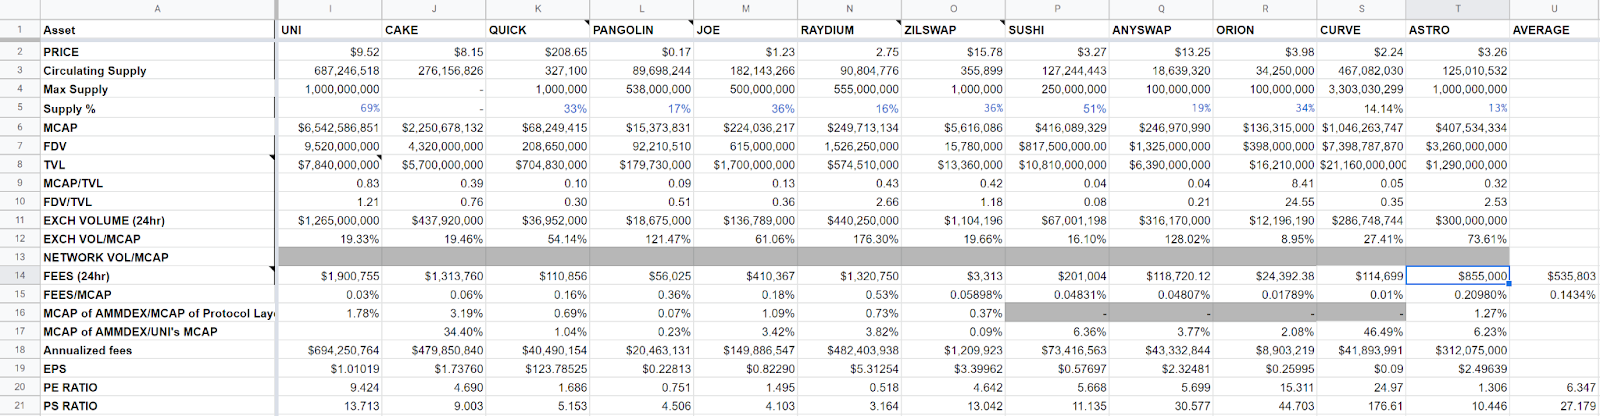Click the PANGOLIN header cell
Screen dimensions: 1600x416
[641, 30]
